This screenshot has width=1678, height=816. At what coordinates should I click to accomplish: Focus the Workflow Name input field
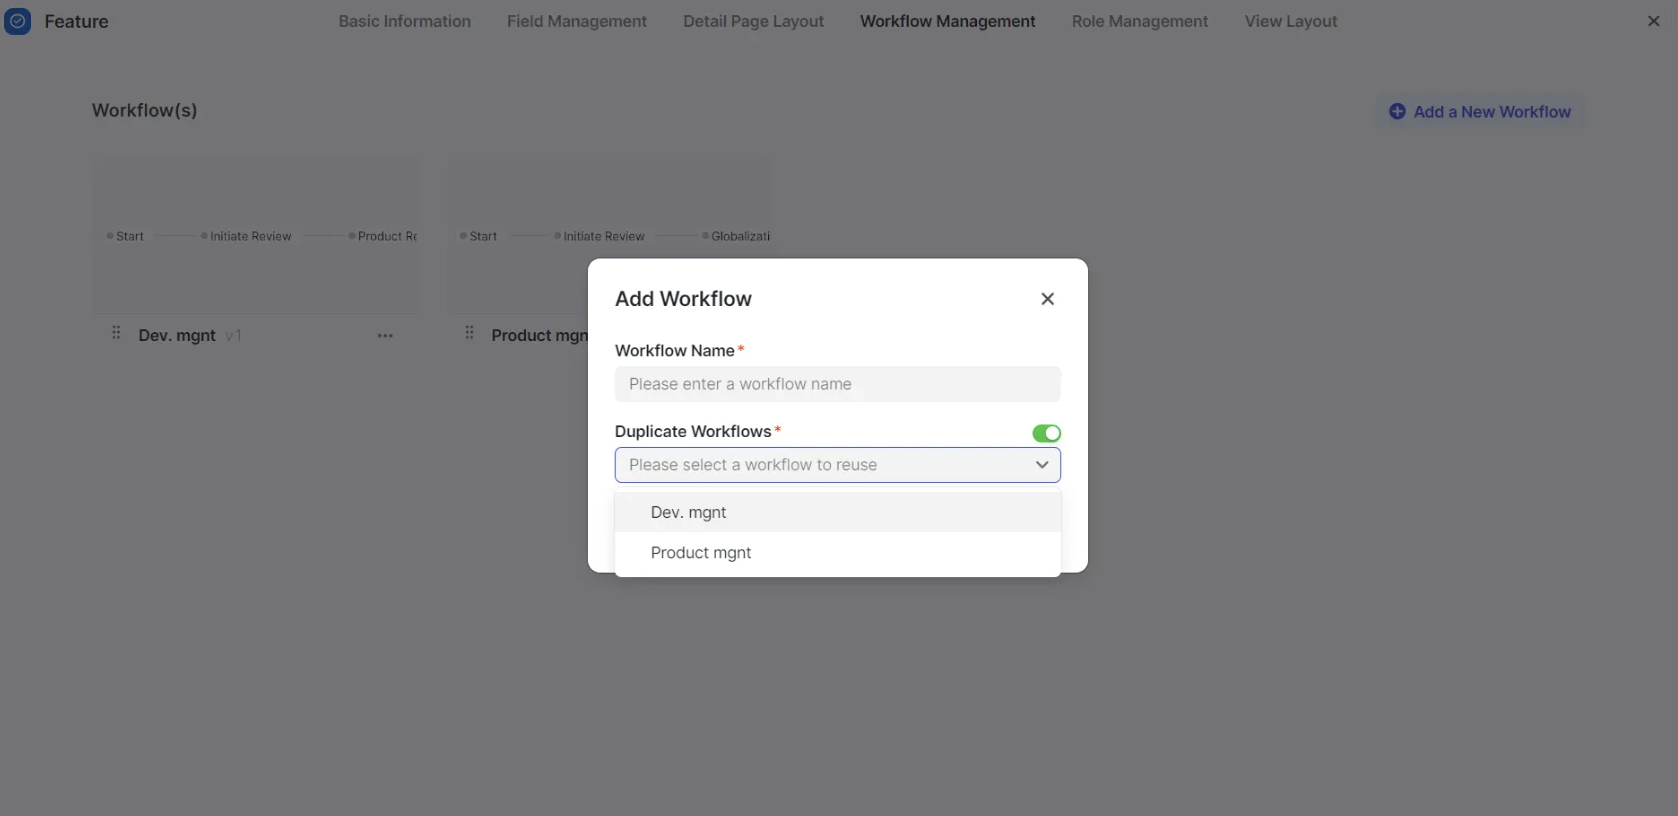837,384
